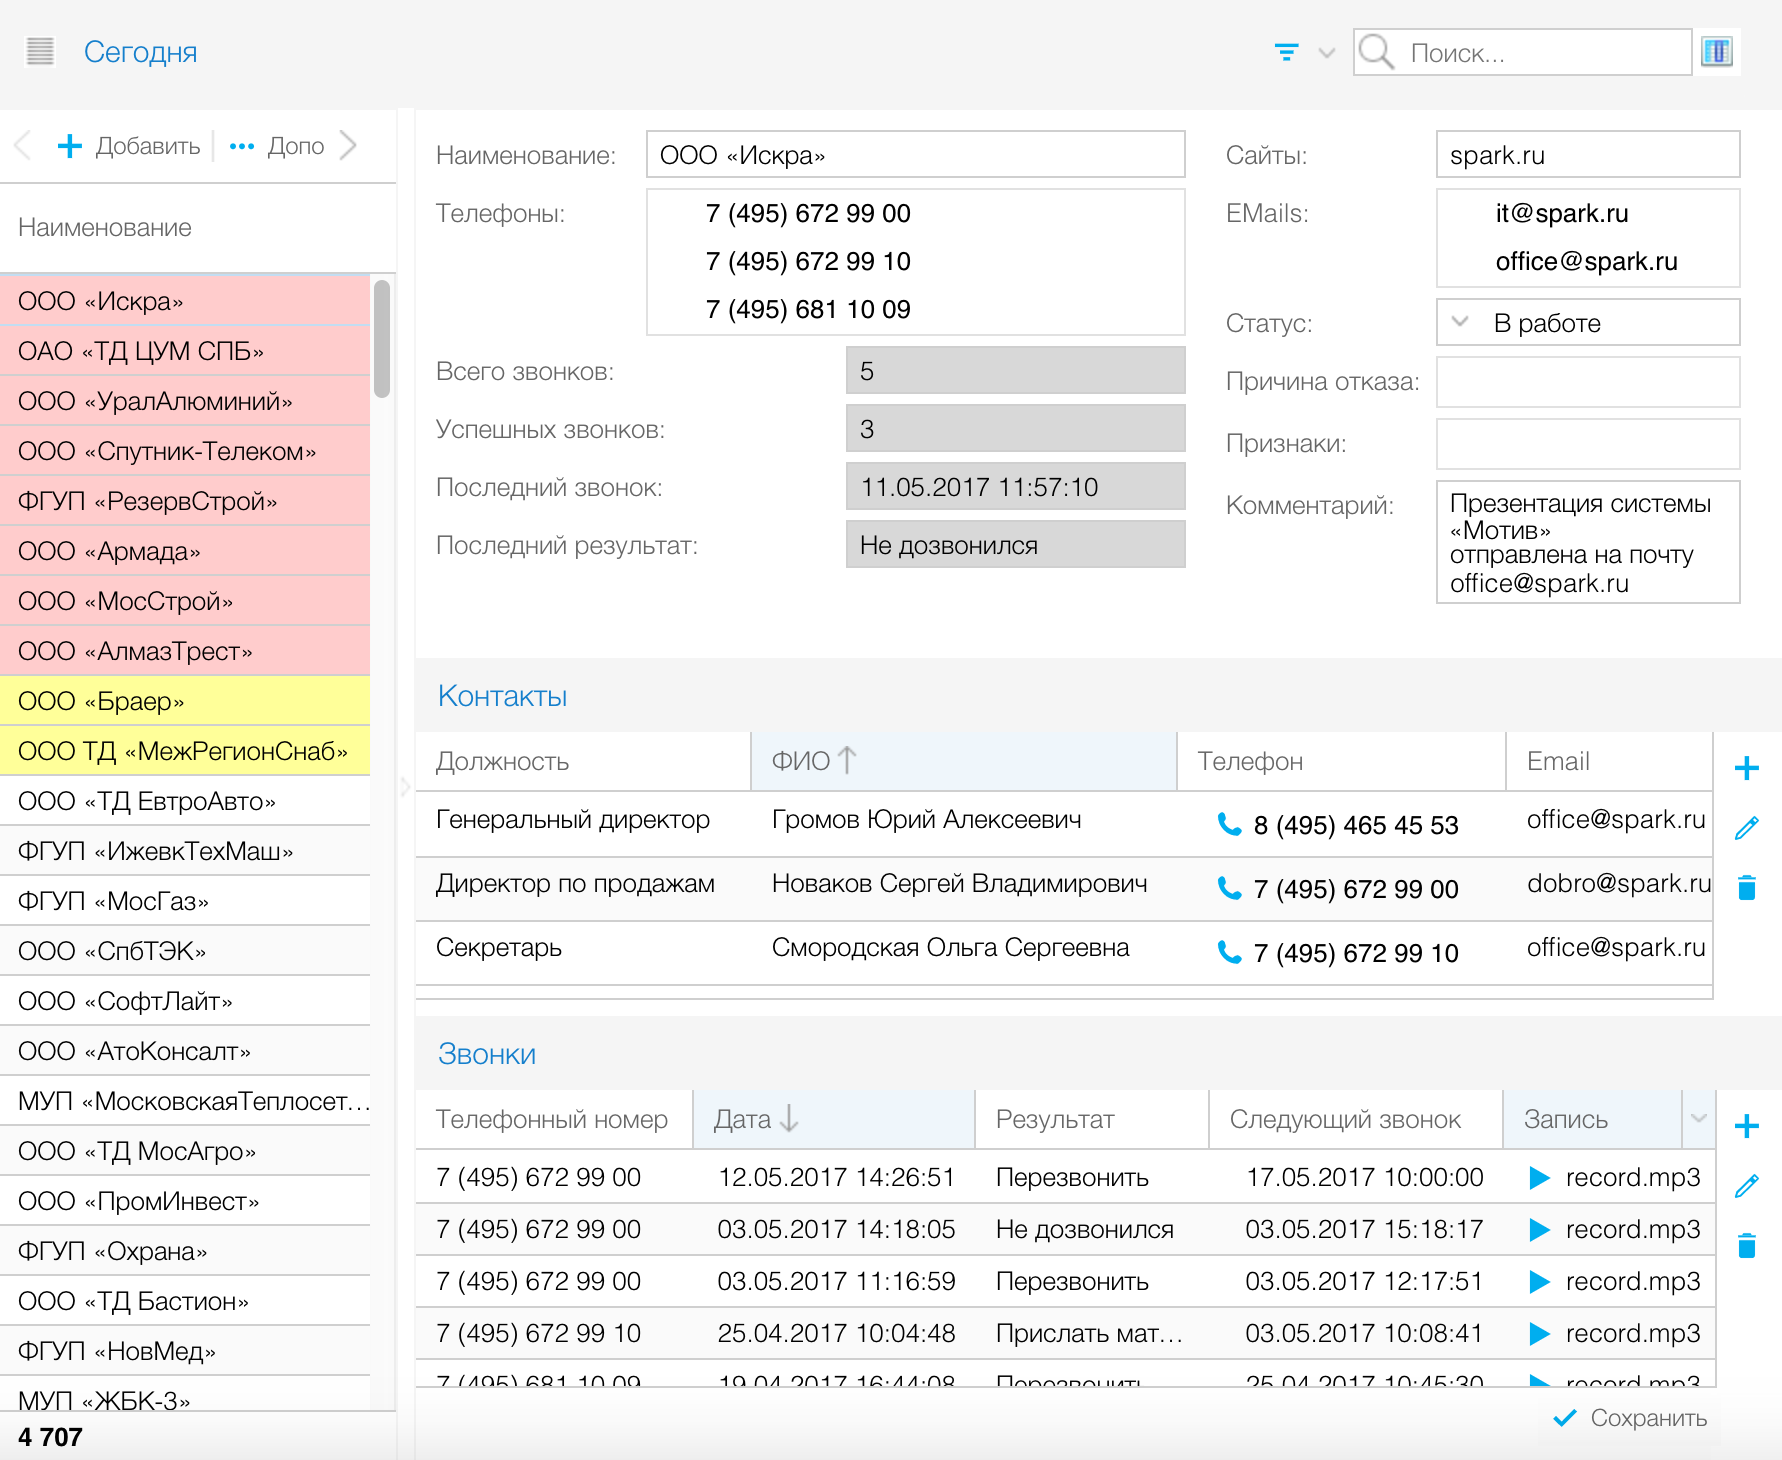1782x1460 pixels.
Task: Open the column chooser icon
Action: [x=1716, y=52]
